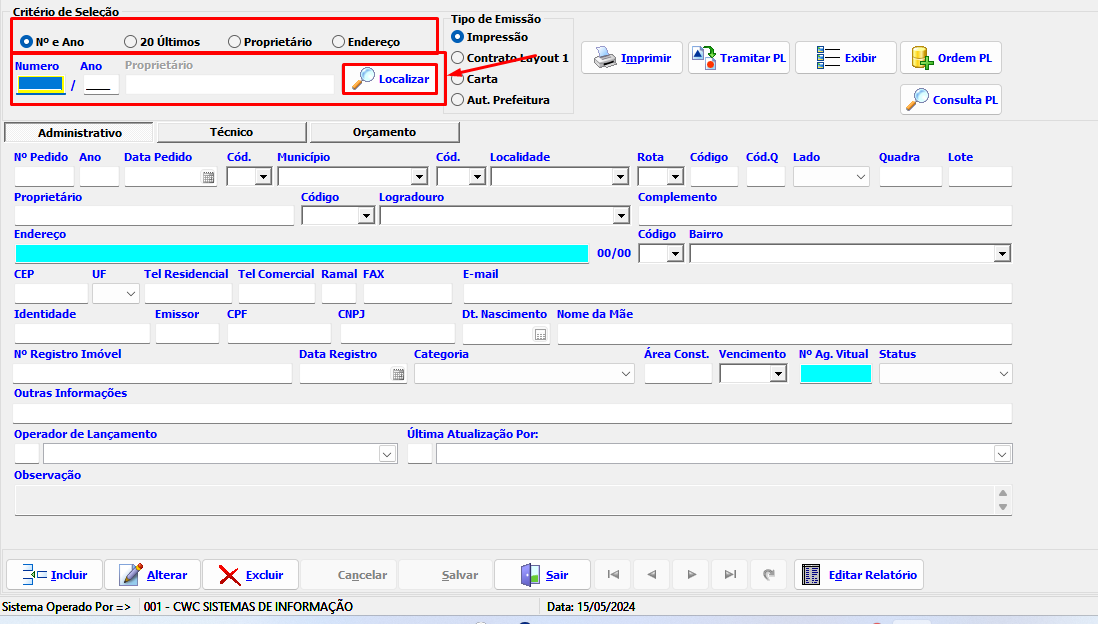Click the cyan Endereço field

click(x=301, y=254)
